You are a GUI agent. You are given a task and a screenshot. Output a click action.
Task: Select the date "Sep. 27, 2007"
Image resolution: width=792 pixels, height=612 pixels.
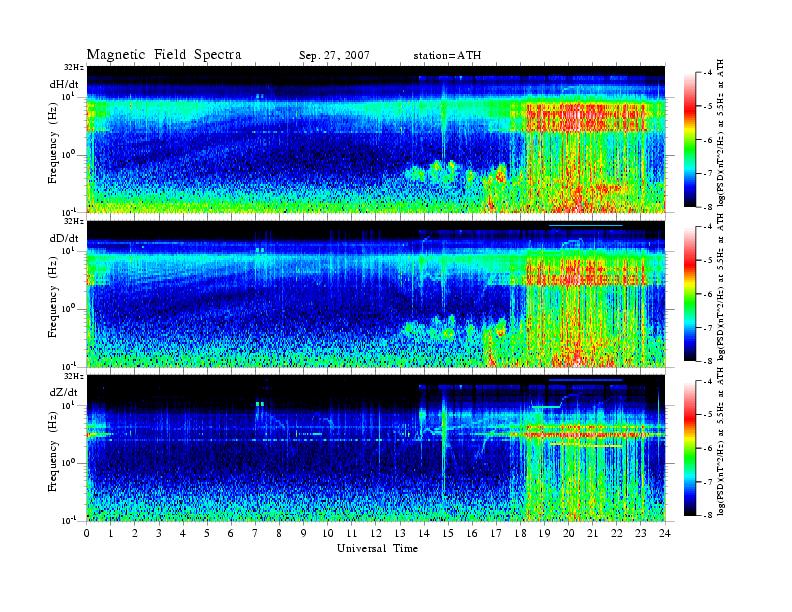tap(334, 56)
